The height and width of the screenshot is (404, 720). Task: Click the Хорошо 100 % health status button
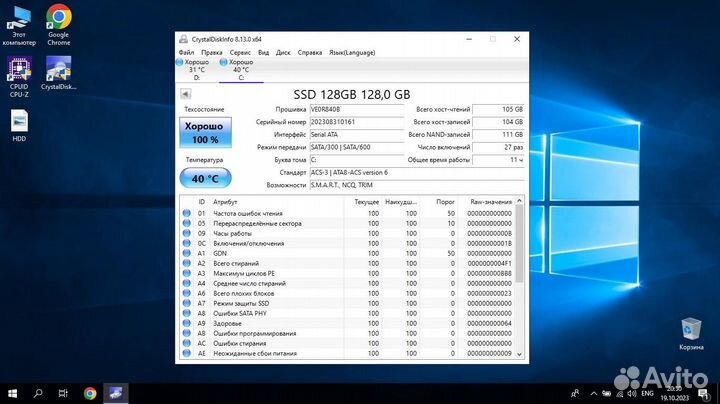tap(205, 133)
